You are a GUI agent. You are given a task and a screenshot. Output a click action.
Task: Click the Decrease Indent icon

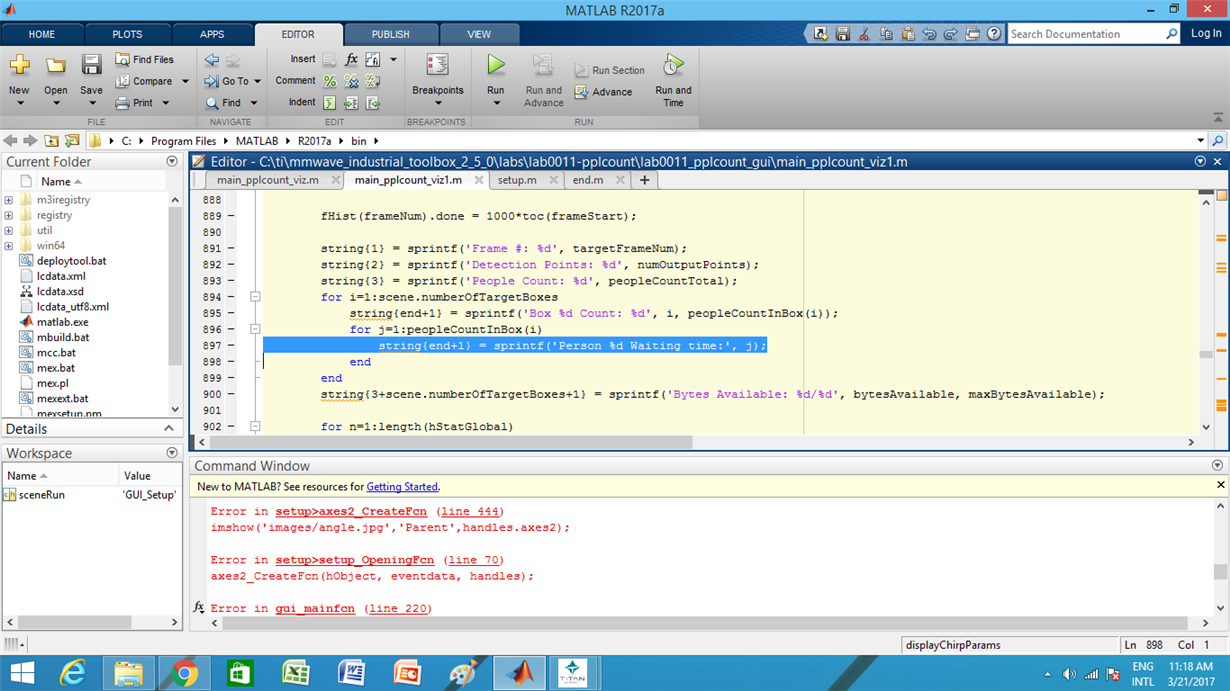click(x=373, y=103)
